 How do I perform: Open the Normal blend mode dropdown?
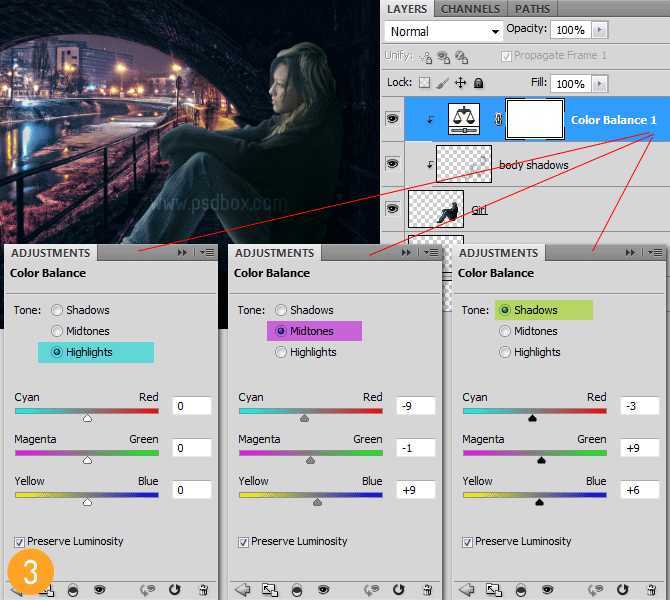click(x=443, y=32)
